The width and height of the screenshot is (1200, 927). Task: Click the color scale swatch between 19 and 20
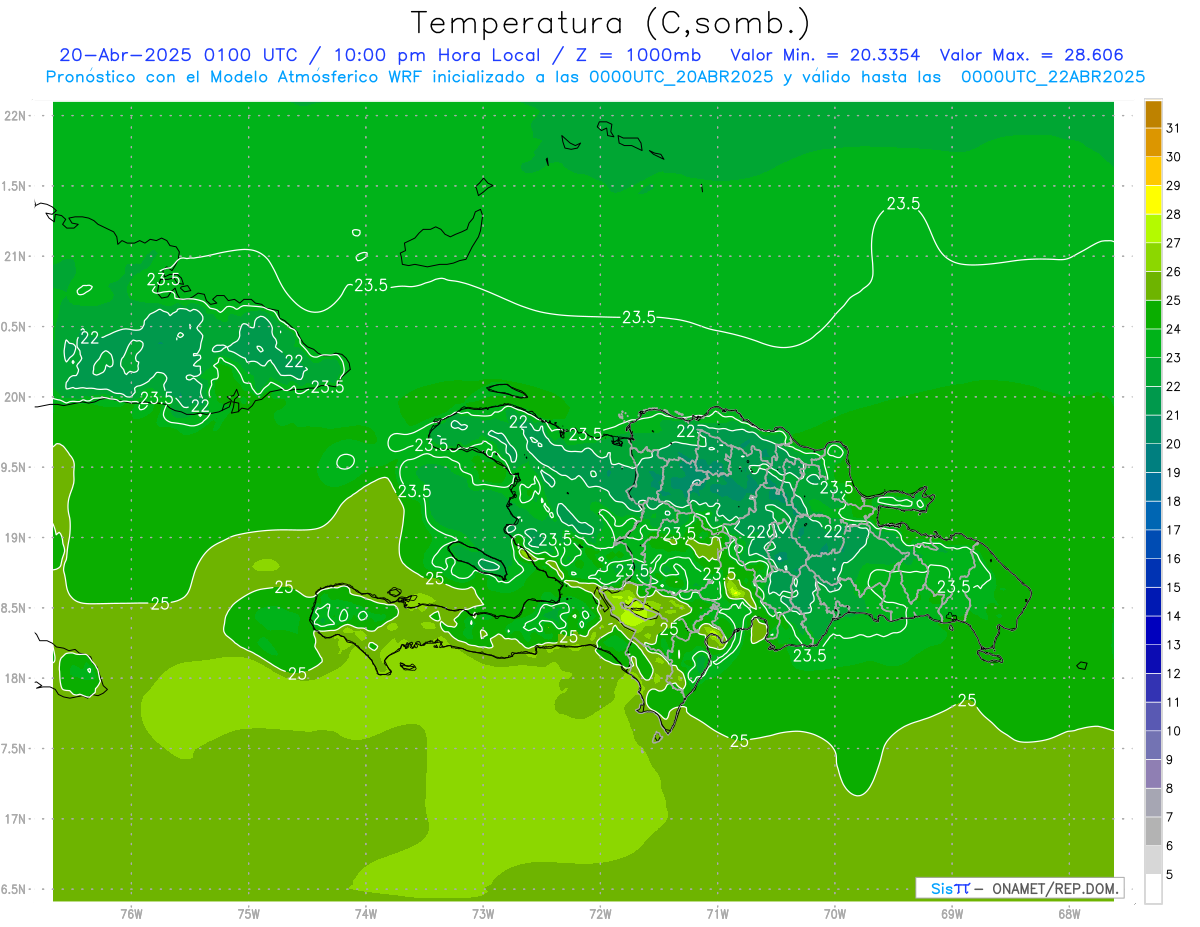coord(1154,459)
